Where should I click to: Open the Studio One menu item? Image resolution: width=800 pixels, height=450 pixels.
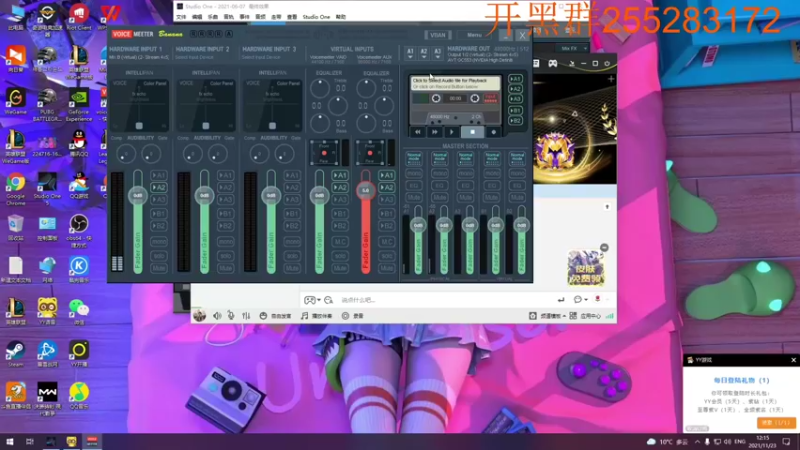[x=316, y=17]
